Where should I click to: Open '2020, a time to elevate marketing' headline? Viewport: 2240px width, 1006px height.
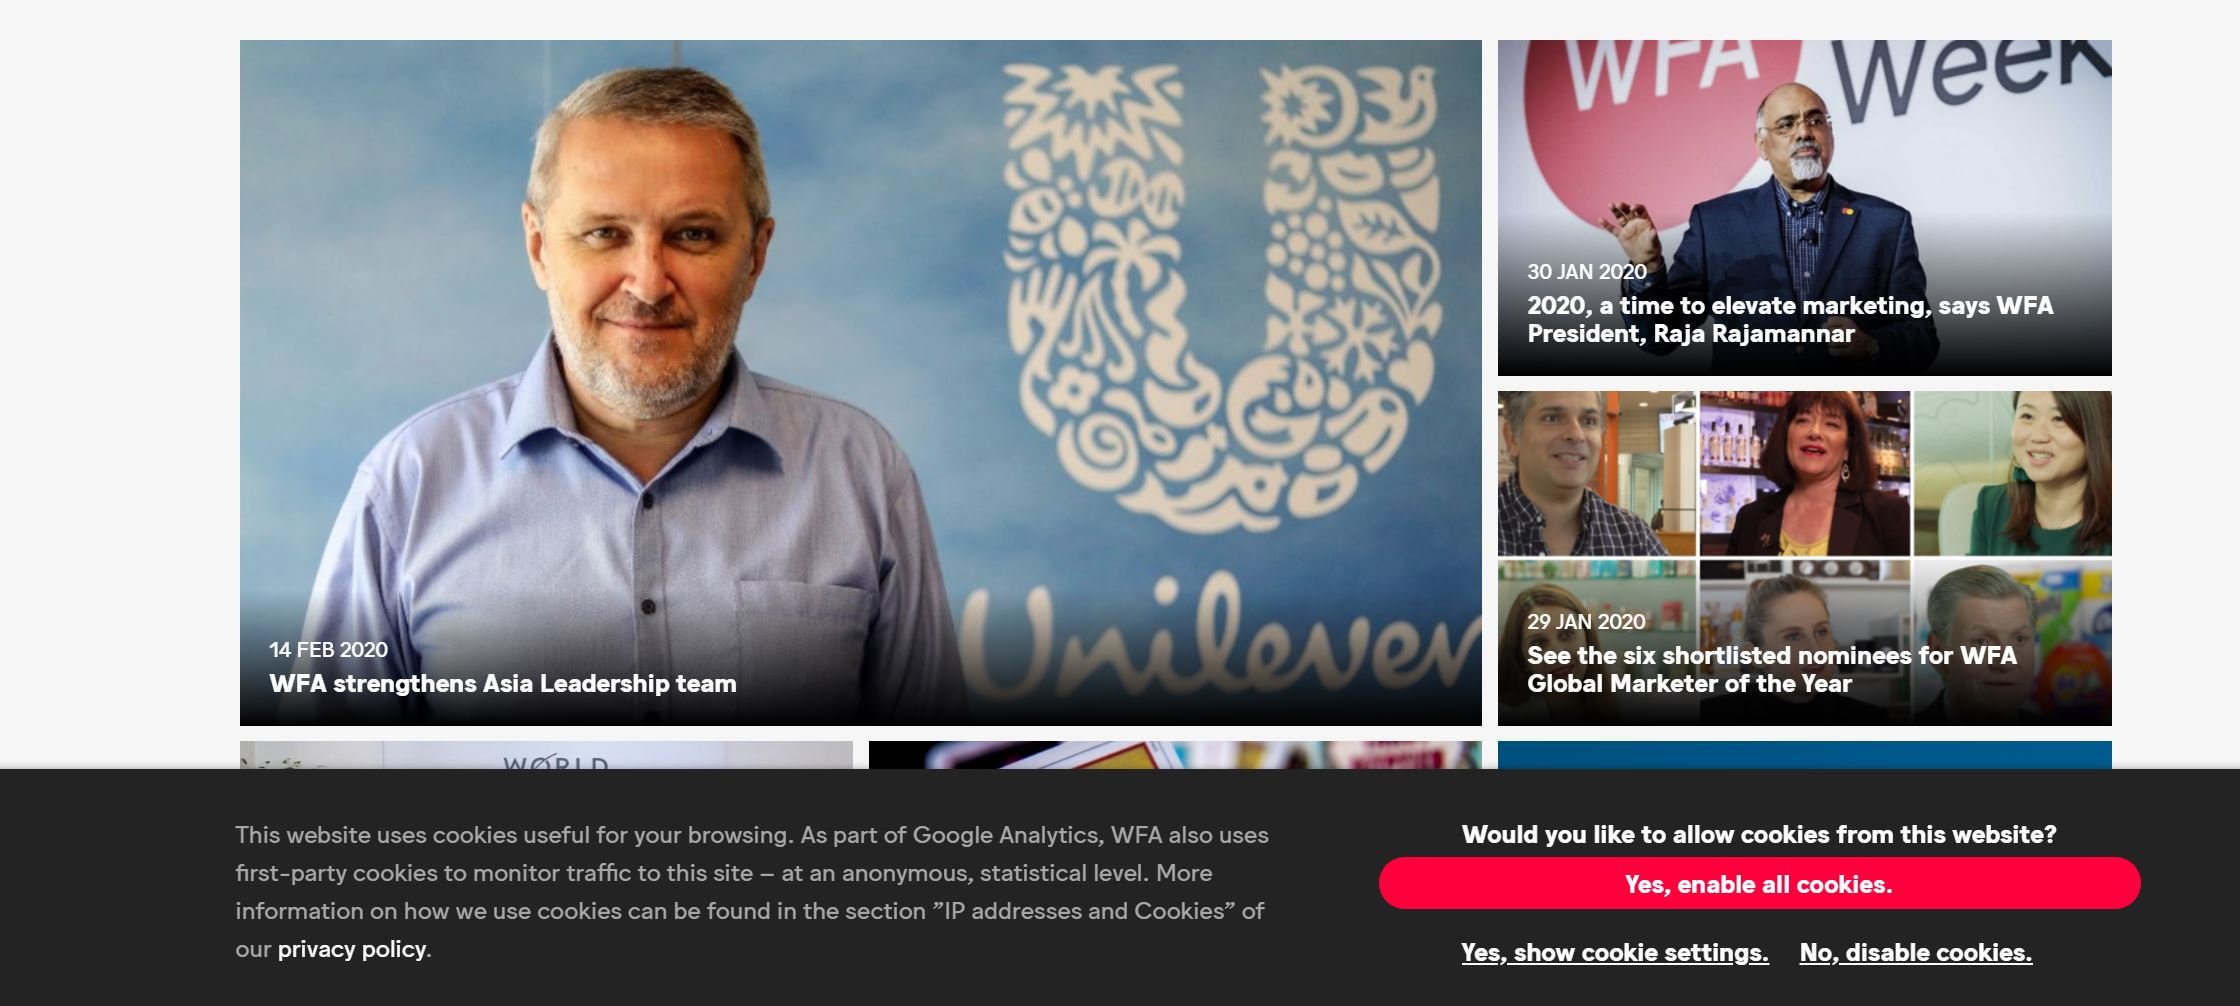click(x=1790, y=319)
